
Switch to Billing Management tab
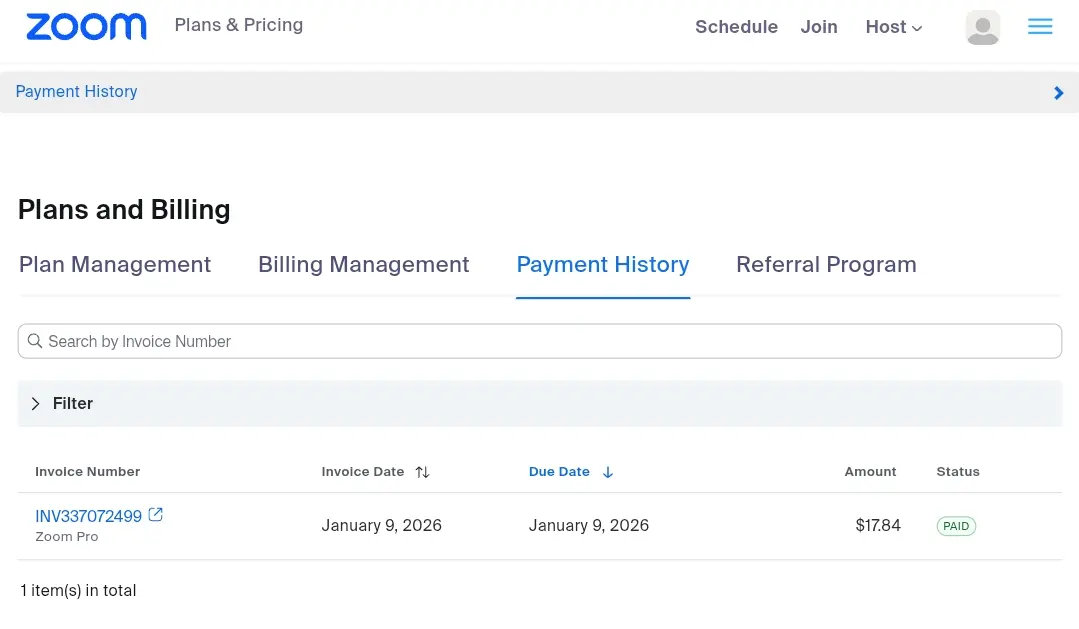pos(363,264)
